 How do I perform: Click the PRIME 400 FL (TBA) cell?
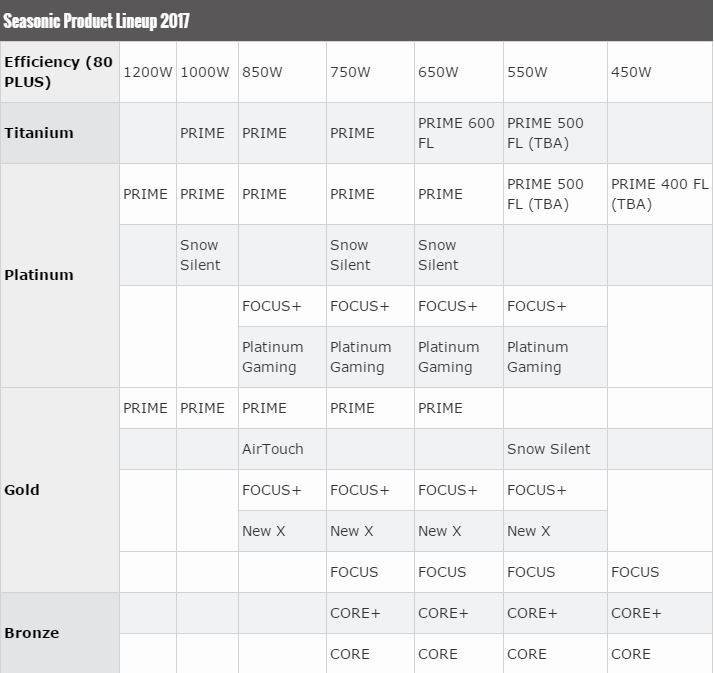(659, 194)
